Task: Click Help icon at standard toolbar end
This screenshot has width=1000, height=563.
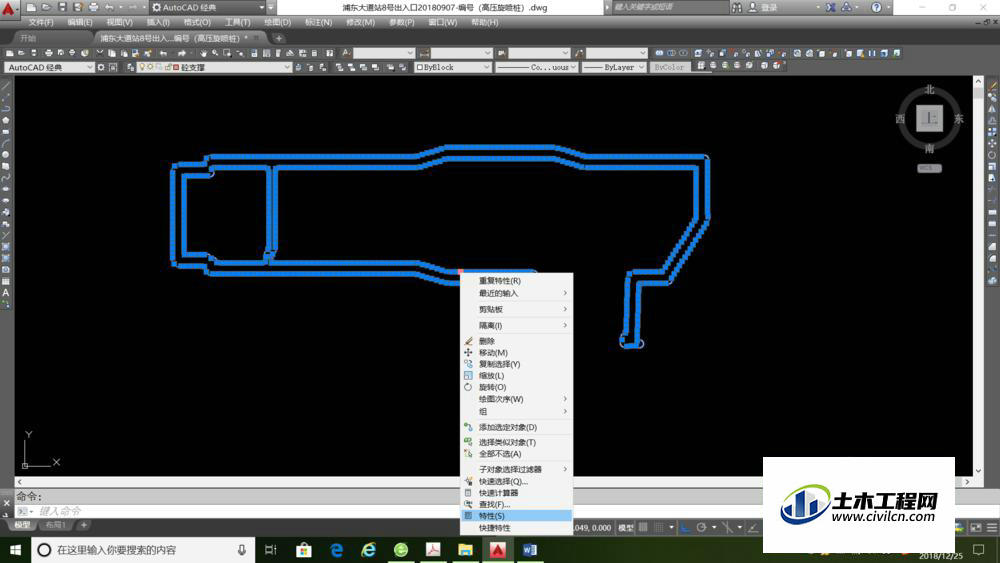Action: tap(330, 53)
